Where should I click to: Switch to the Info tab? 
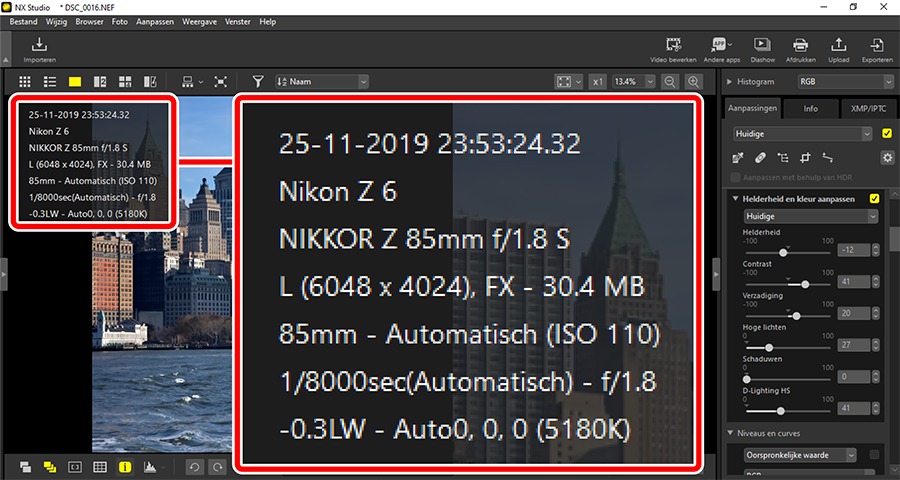pyautogui.click(x=810, y=108)
